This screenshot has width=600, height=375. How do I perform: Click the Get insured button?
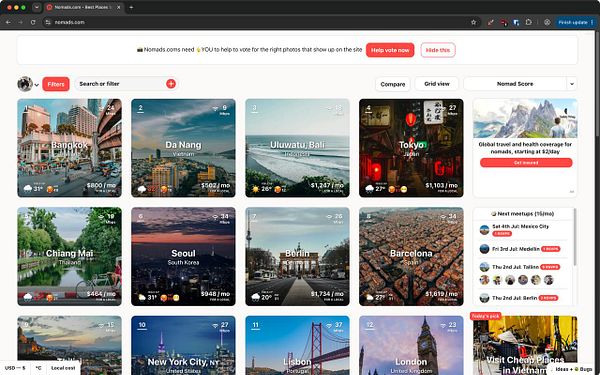tap(526, 163)
